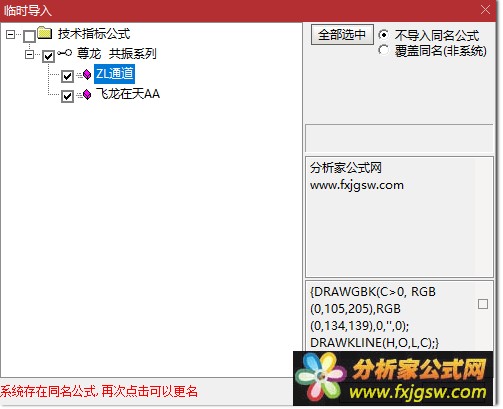The height and width of the screenshot is (409, 503).
Task: Select the 技术指标公式 root label
Action: pyautogui.click(x=94, y=34)
